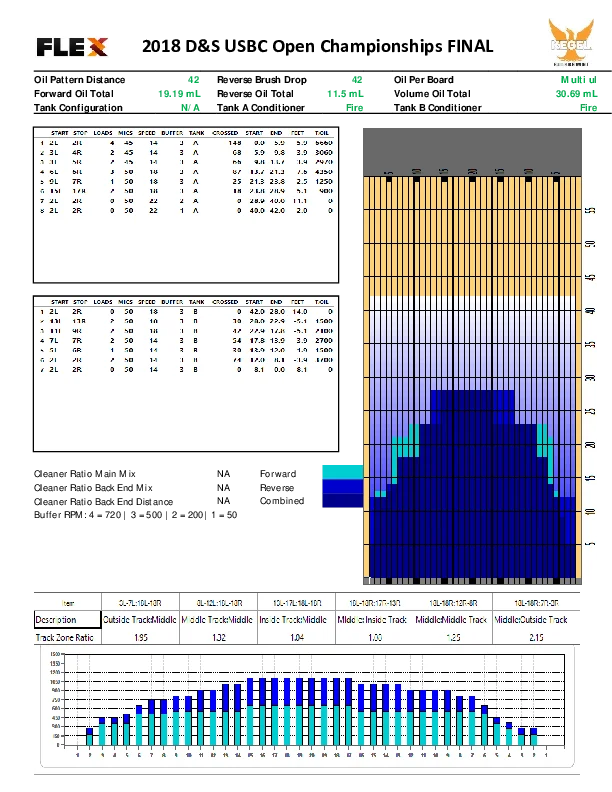This screenshot has height=792, width=612.
Task: Click the LOADS header in forward table
Action: (103, 133)
